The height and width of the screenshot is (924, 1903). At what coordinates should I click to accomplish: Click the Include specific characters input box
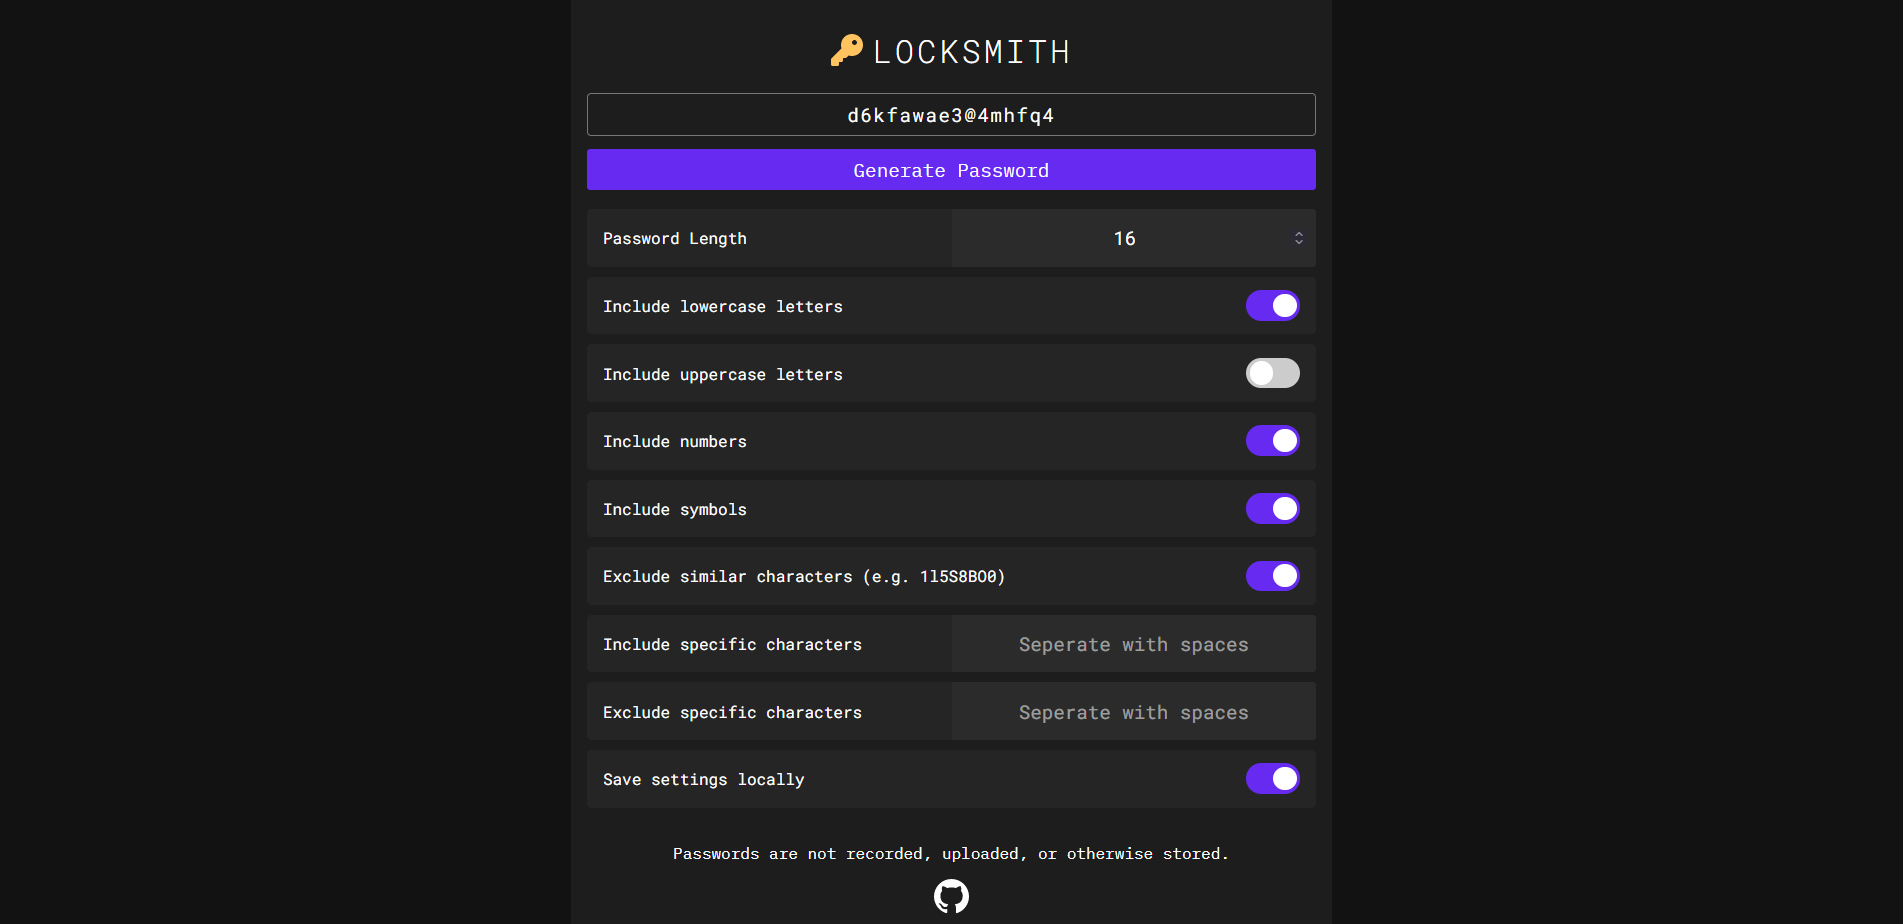pyautogui.click(x=1133, y=645)
